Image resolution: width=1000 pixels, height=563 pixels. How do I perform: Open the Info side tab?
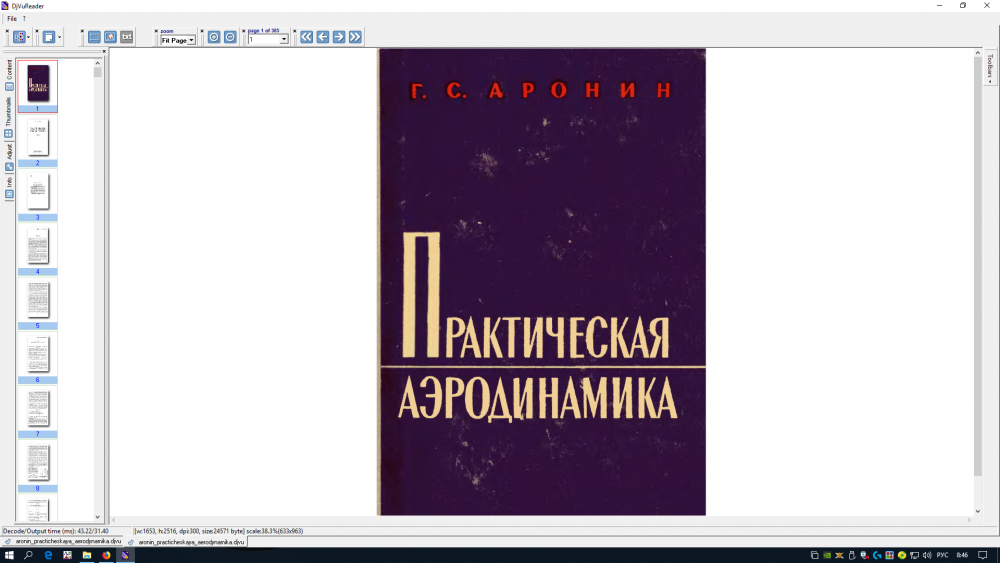tap(9, 182)
